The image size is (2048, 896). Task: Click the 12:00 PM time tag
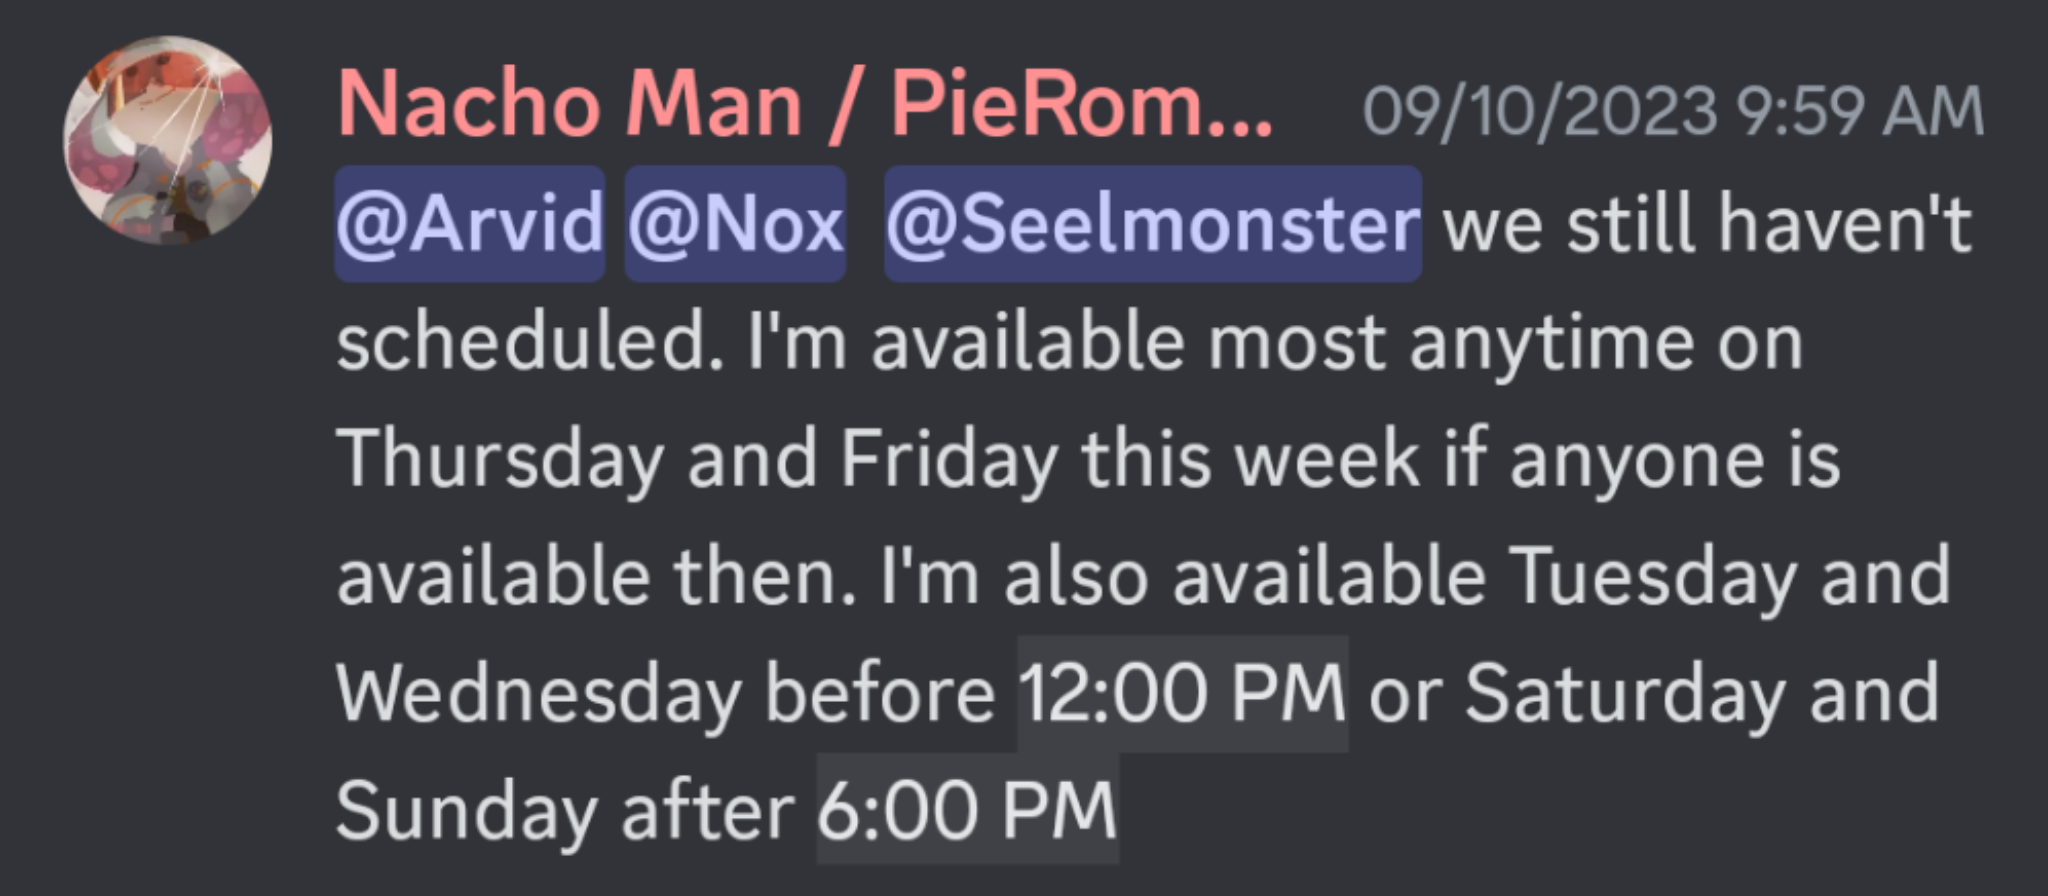click(1182, 693)
